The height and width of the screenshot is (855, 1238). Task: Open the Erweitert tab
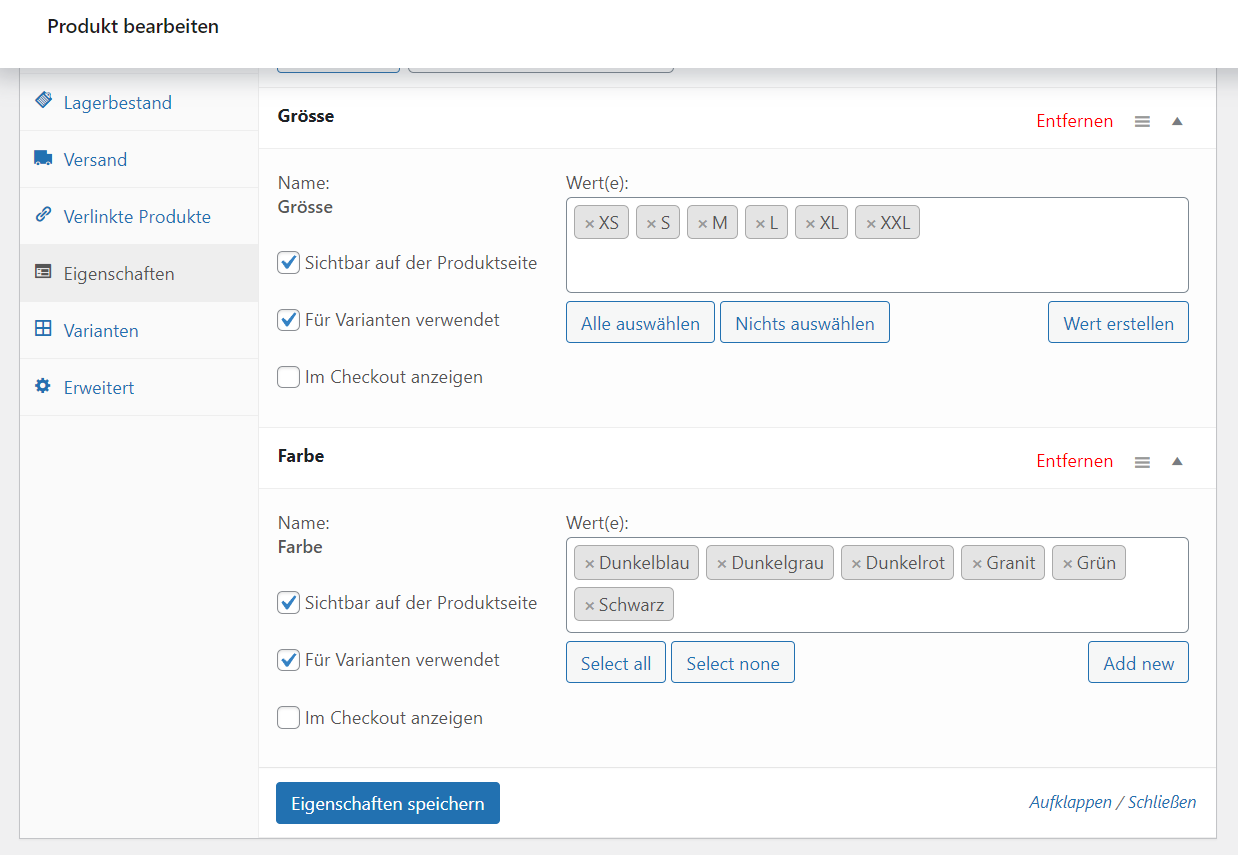point(139,387)
